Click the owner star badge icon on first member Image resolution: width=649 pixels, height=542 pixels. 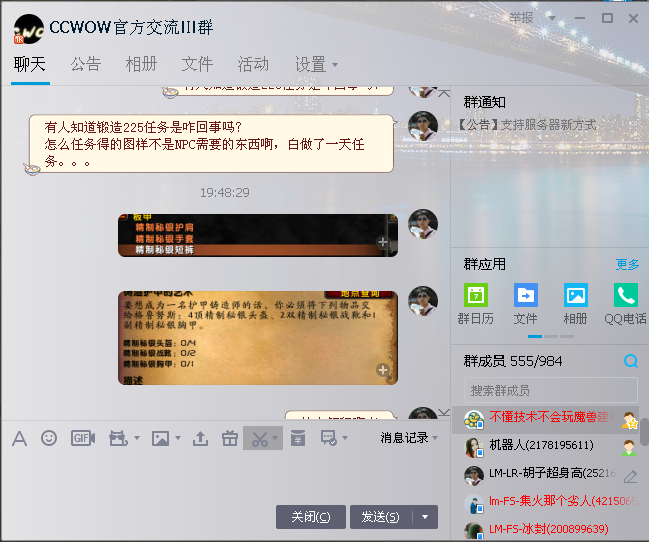coord(630,420)
